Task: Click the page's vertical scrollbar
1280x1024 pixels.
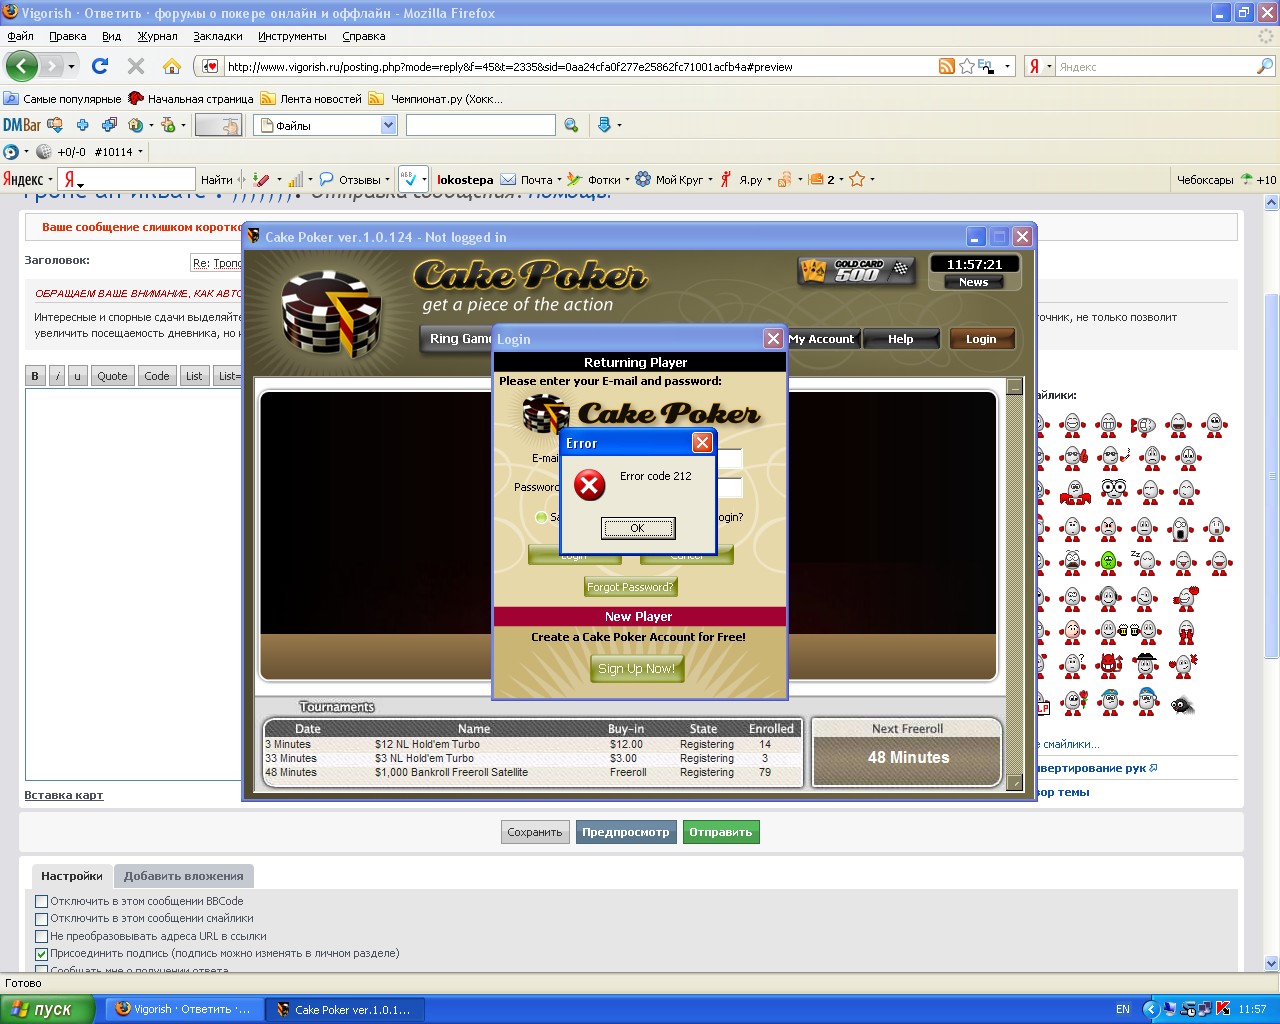Action: [x=1271, y=480]
